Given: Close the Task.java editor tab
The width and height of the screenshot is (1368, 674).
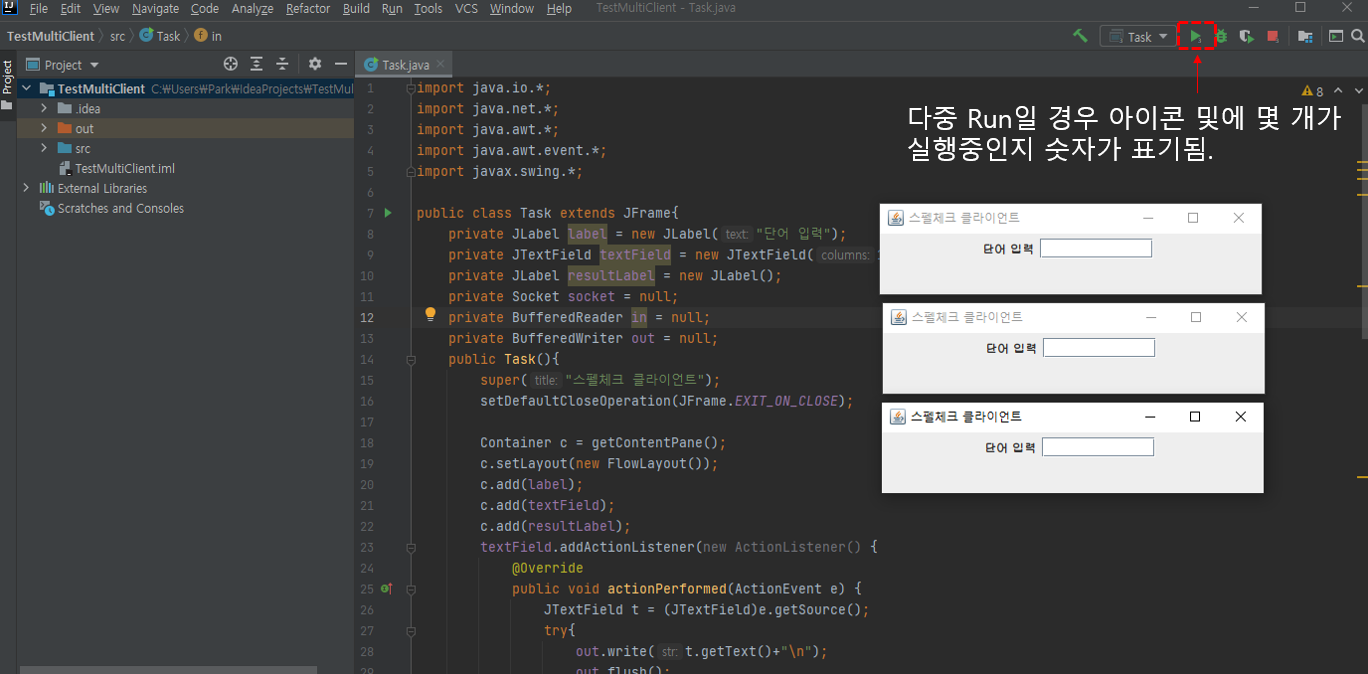Looking at the screenshot, I should point(440,64).
